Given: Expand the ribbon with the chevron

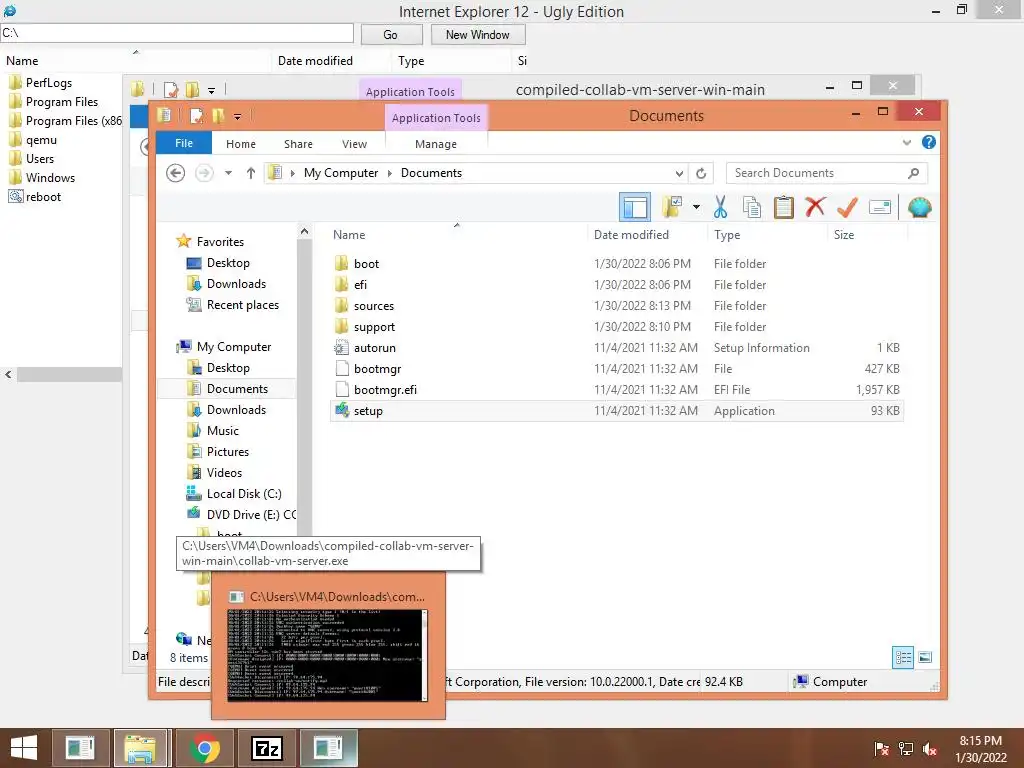Looking at the screenshot, I should click(x=906, y=142).
